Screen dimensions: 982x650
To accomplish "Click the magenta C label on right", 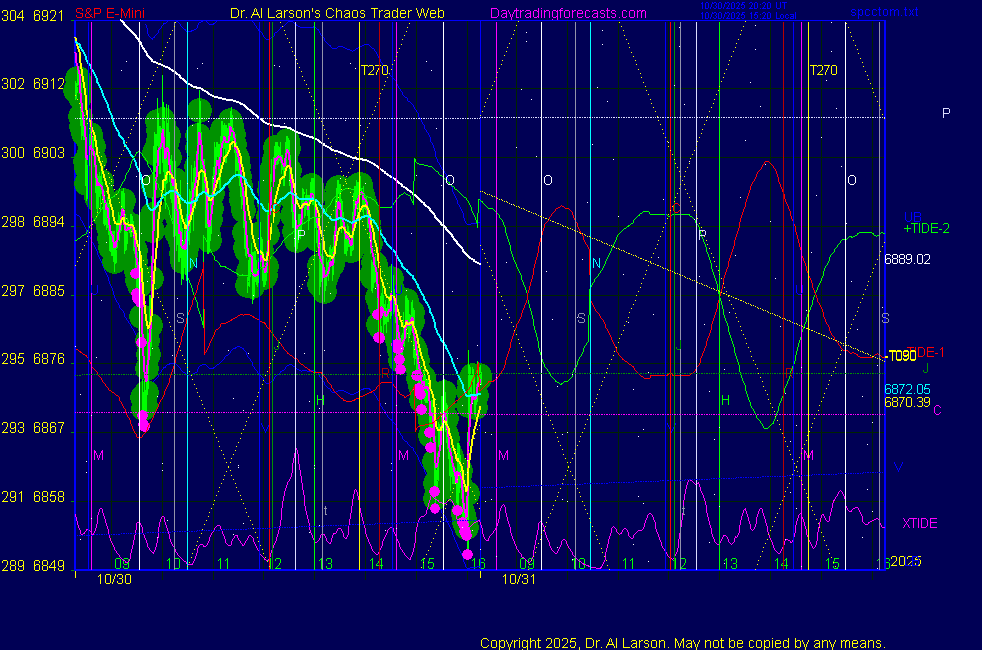I will (937, 410).
